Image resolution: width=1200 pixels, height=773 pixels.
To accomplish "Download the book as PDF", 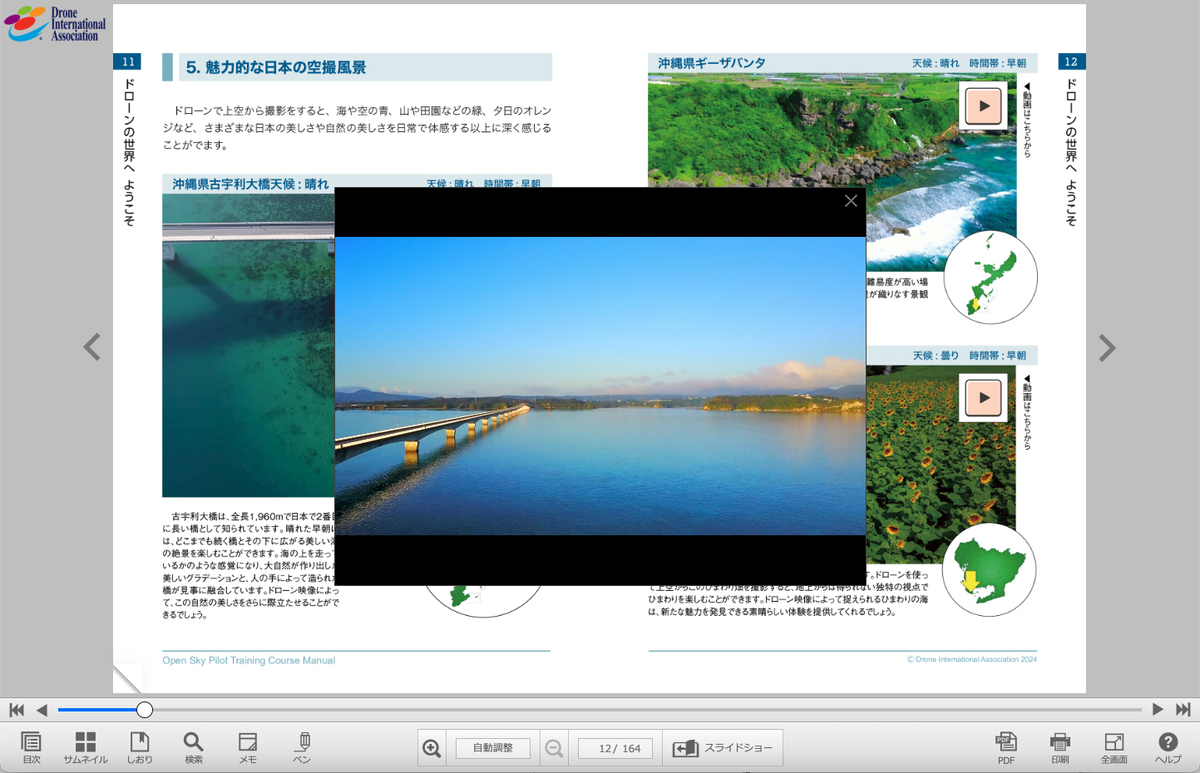I will pyautogui.click(x=1006, y=747).
